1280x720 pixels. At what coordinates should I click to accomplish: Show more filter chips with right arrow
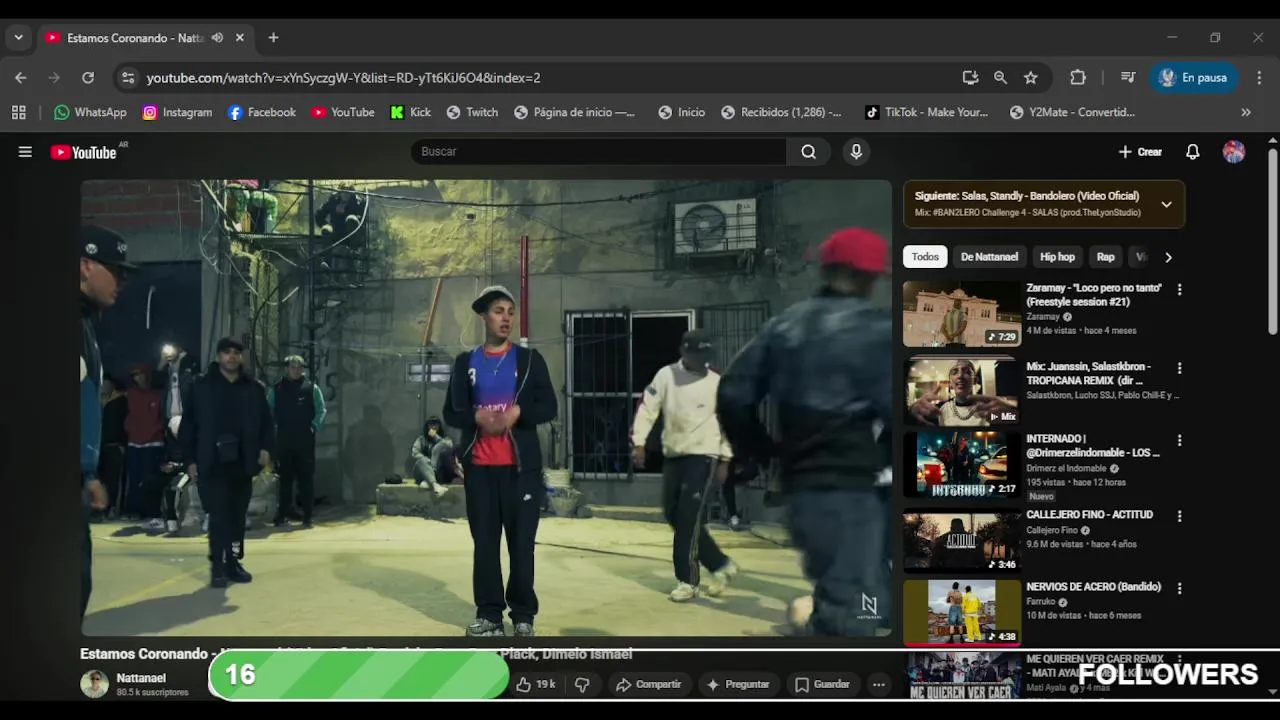(x=1168, y=257)
